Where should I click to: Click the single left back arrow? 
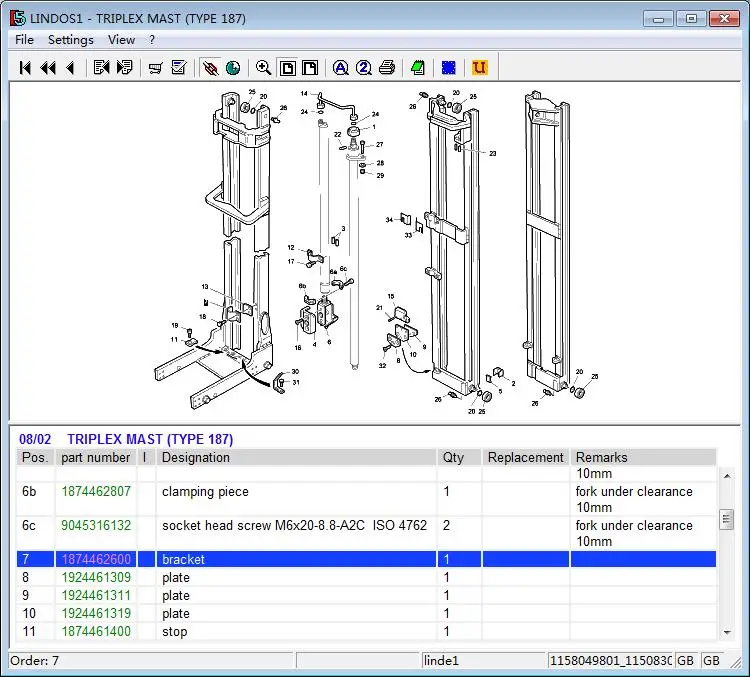(70, 67)
